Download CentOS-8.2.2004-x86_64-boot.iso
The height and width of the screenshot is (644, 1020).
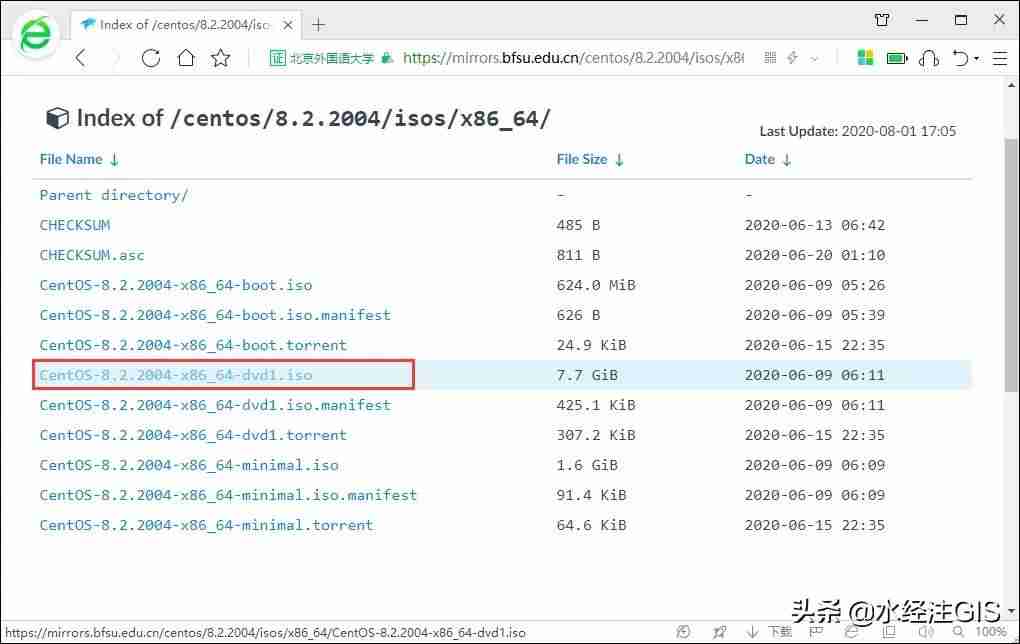[176, 285]
